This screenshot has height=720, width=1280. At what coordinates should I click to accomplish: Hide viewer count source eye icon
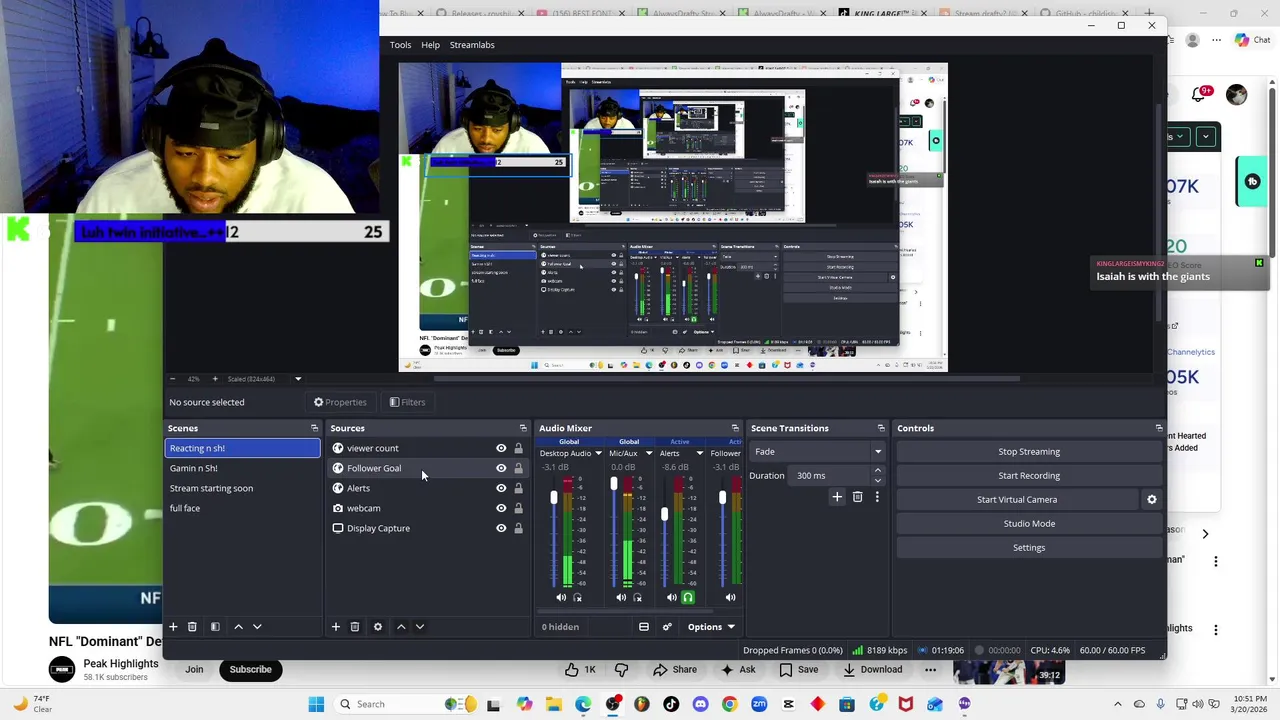pos(501,448)
